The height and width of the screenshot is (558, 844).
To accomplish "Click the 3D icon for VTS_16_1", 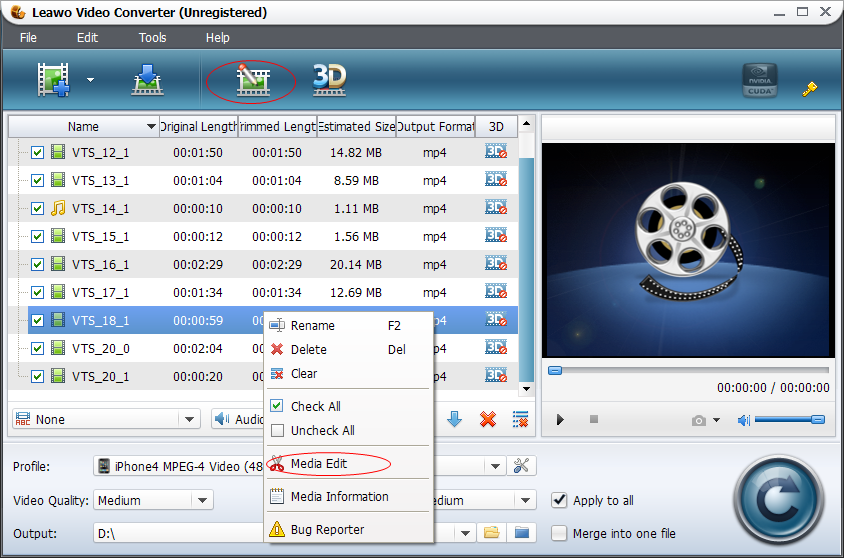I will pyautogui.click(x=496, y=263).
